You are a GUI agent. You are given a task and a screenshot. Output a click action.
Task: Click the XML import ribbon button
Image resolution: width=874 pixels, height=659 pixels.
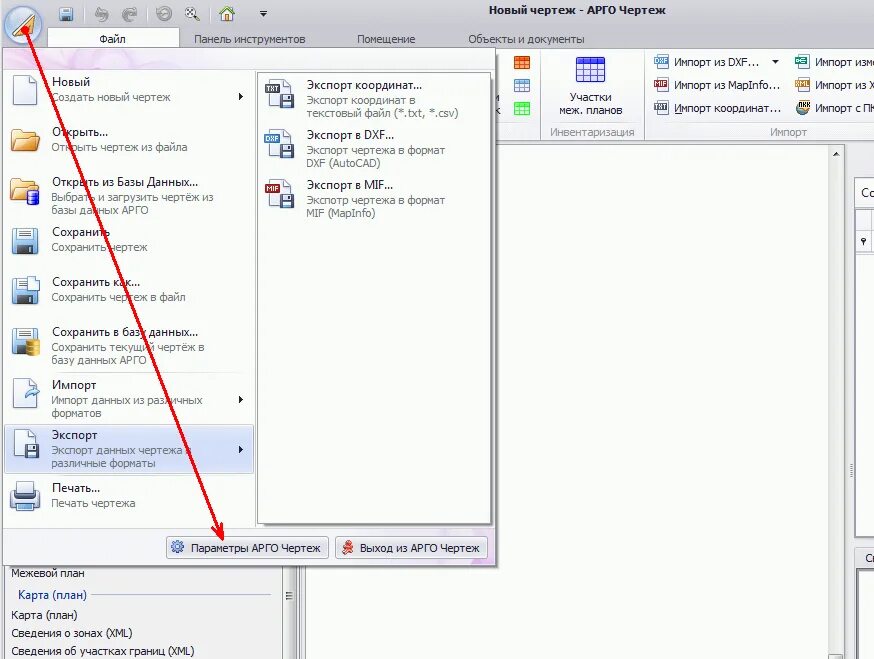(x=833, y=85)
